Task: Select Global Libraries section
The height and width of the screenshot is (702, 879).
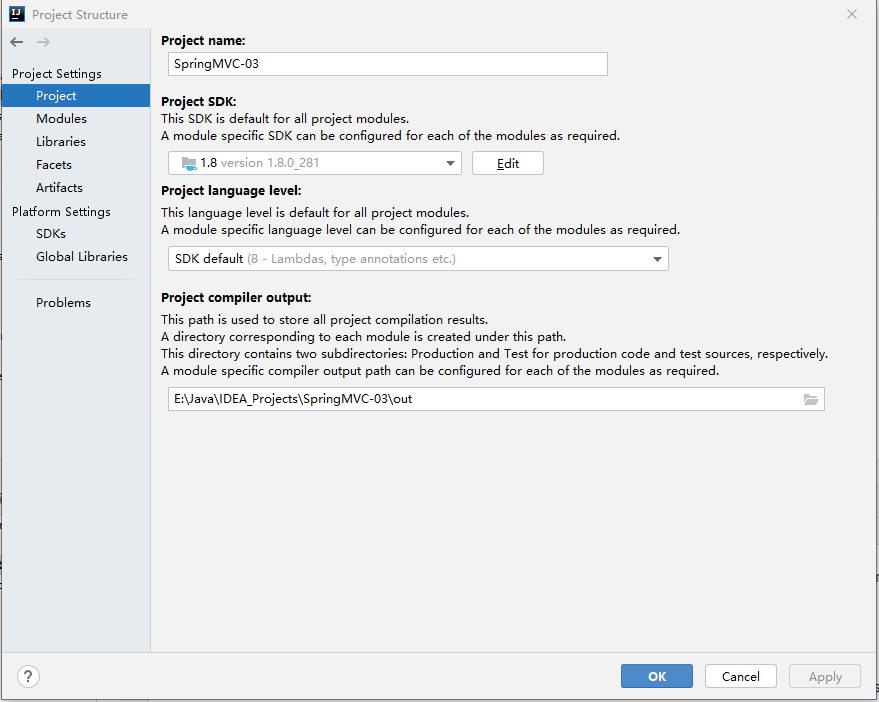Action: [82, 257]
